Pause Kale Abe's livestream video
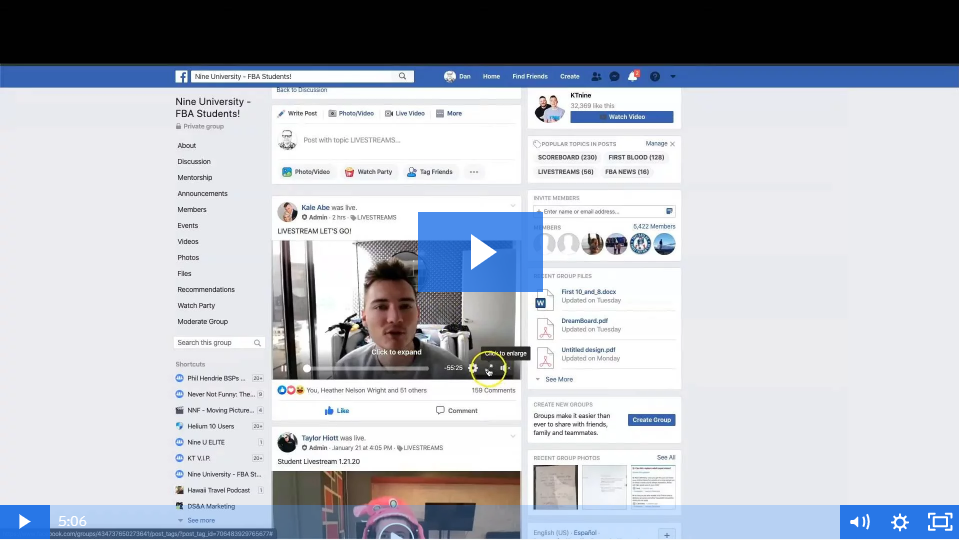 pyautogui.click(x=284, y=368)
